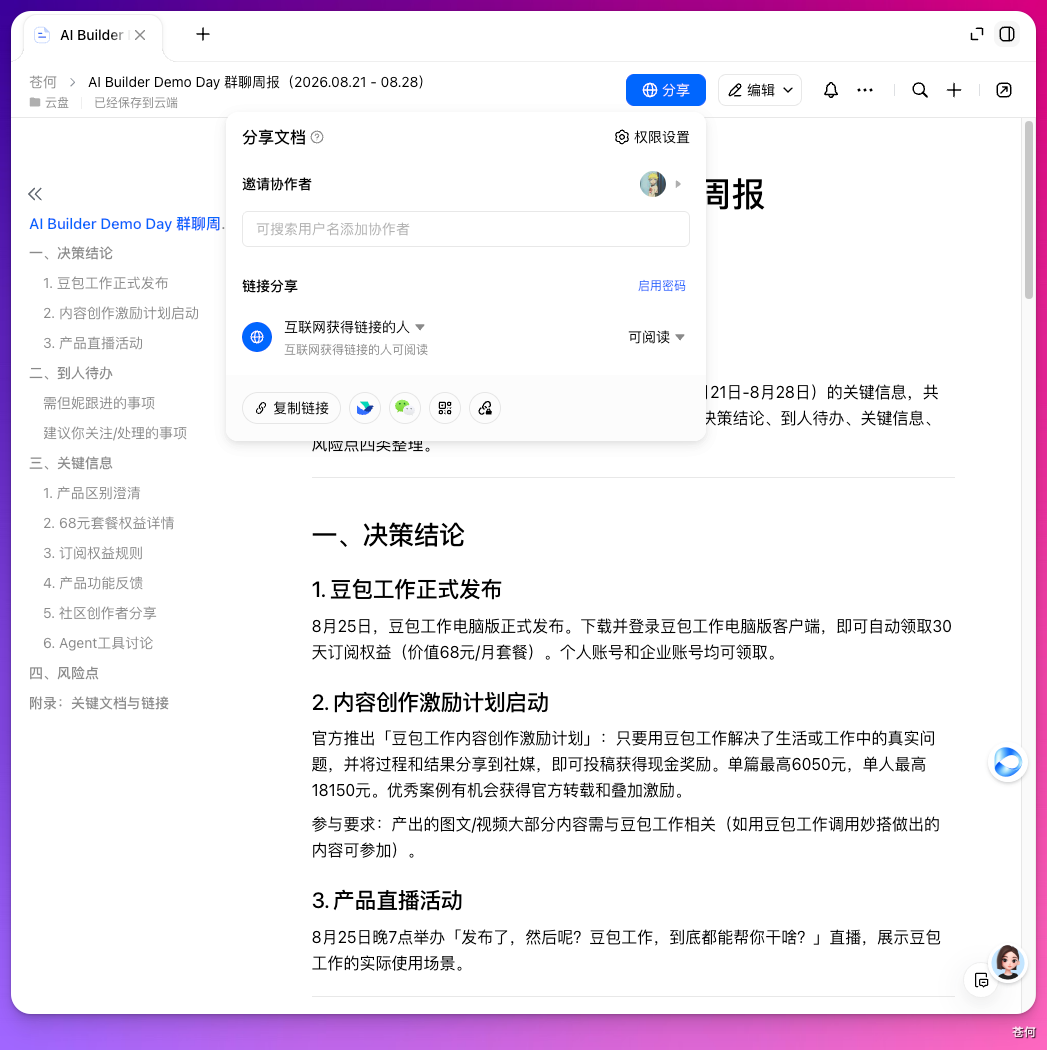Click the small comment panel icon bottom right
The width and height of the screenshot is (1047, 1050).
(981, 981)
